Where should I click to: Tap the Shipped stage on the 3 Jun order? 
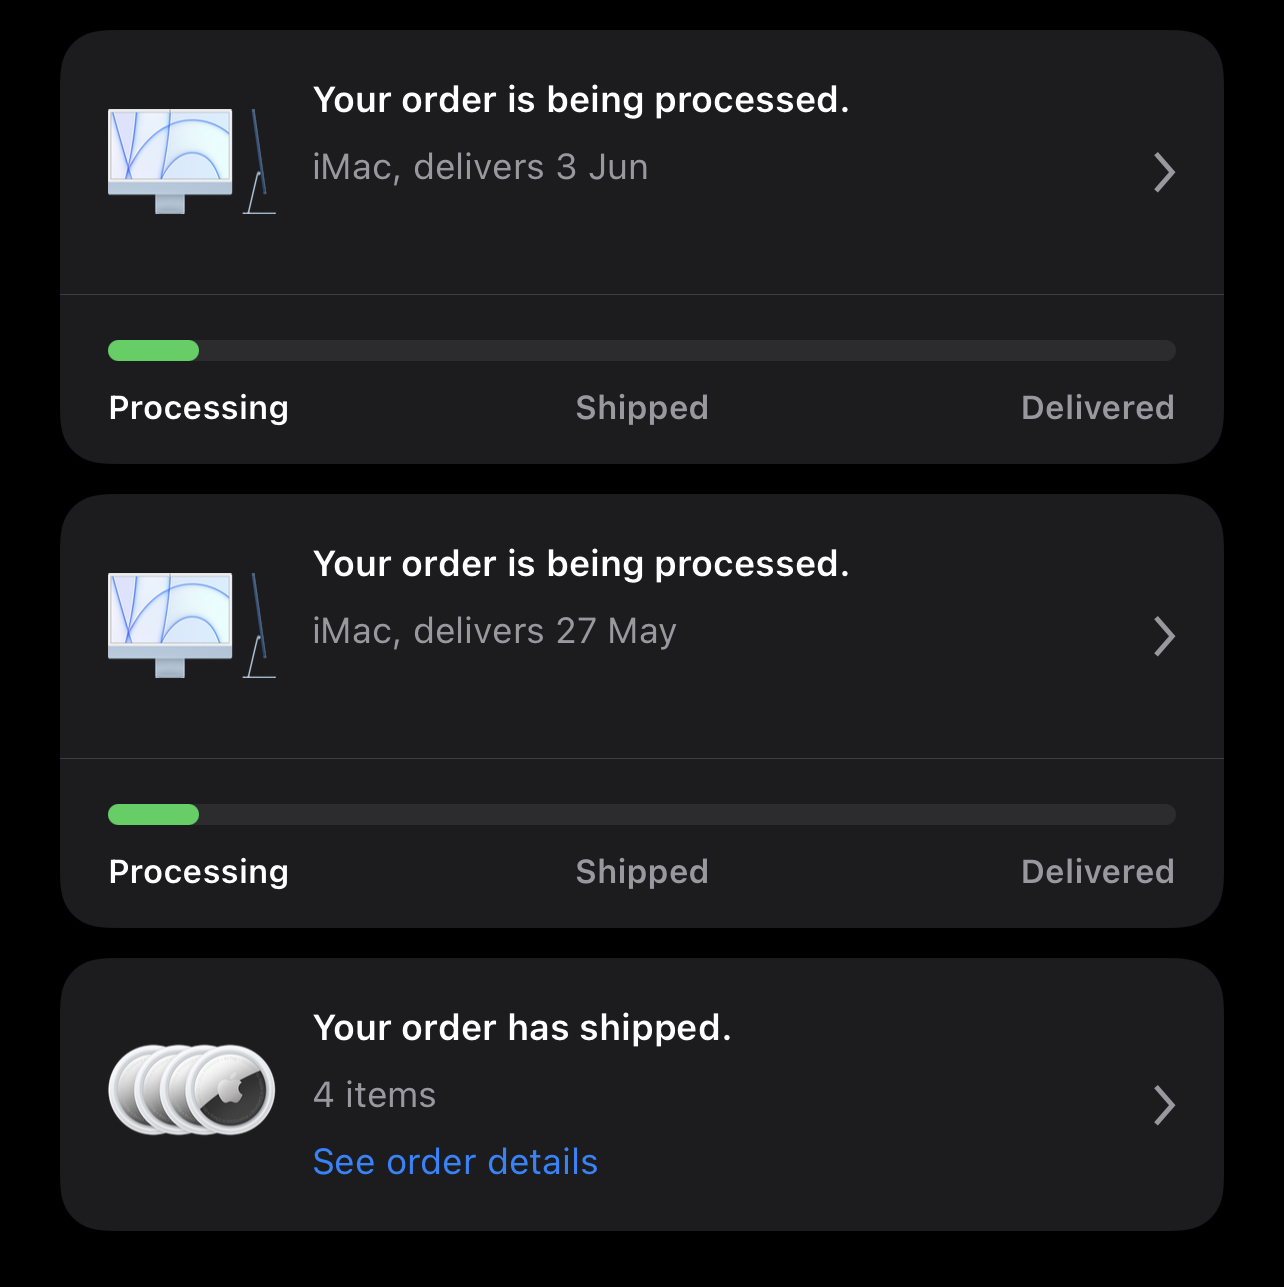[x=641, y=408]
